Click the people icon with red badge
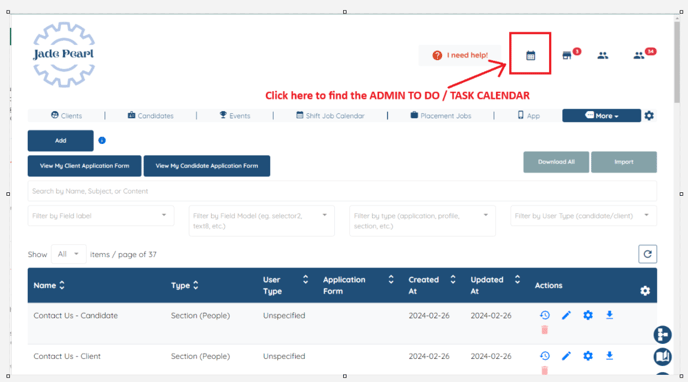Image resolution: width=688 pixels, height=382 pixels. tap(639, 55)
